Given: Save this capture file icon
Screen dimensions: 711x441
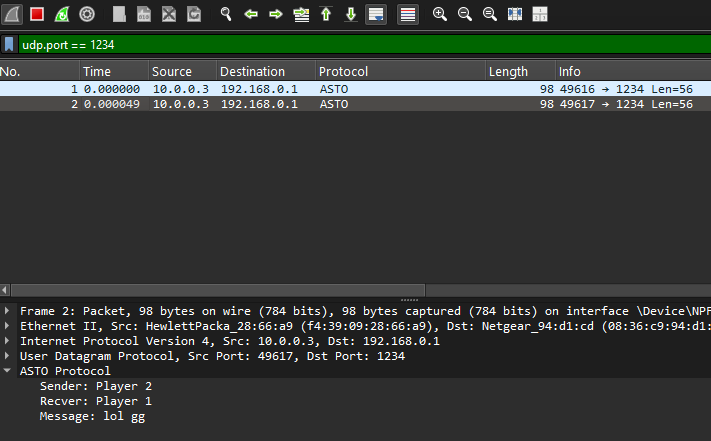Looking at the screenshot, I should 144,15.
